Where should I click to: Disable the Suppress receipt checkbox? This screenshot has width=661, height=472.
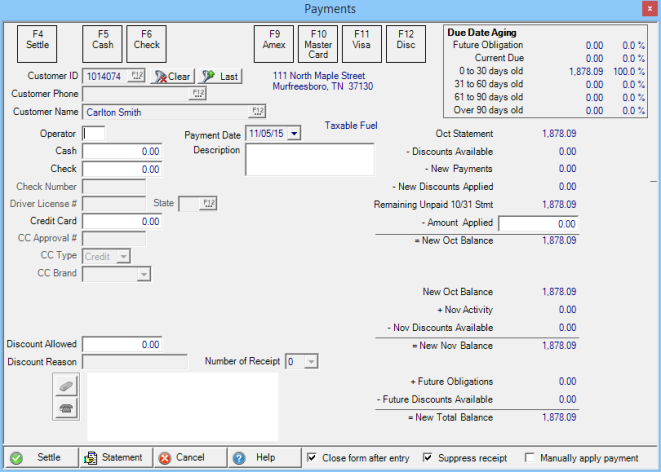pos(429,458)
